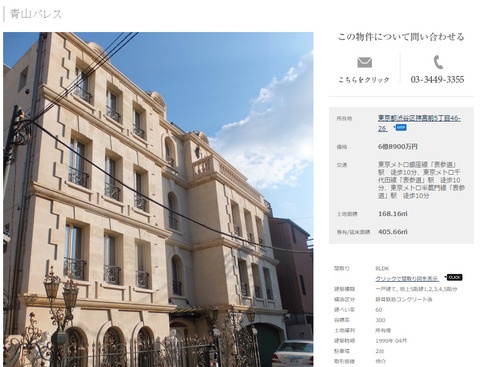Click the この物件について問い合わせる heading
This screenshot has width=480, height=367.
(x=401, y=36)
